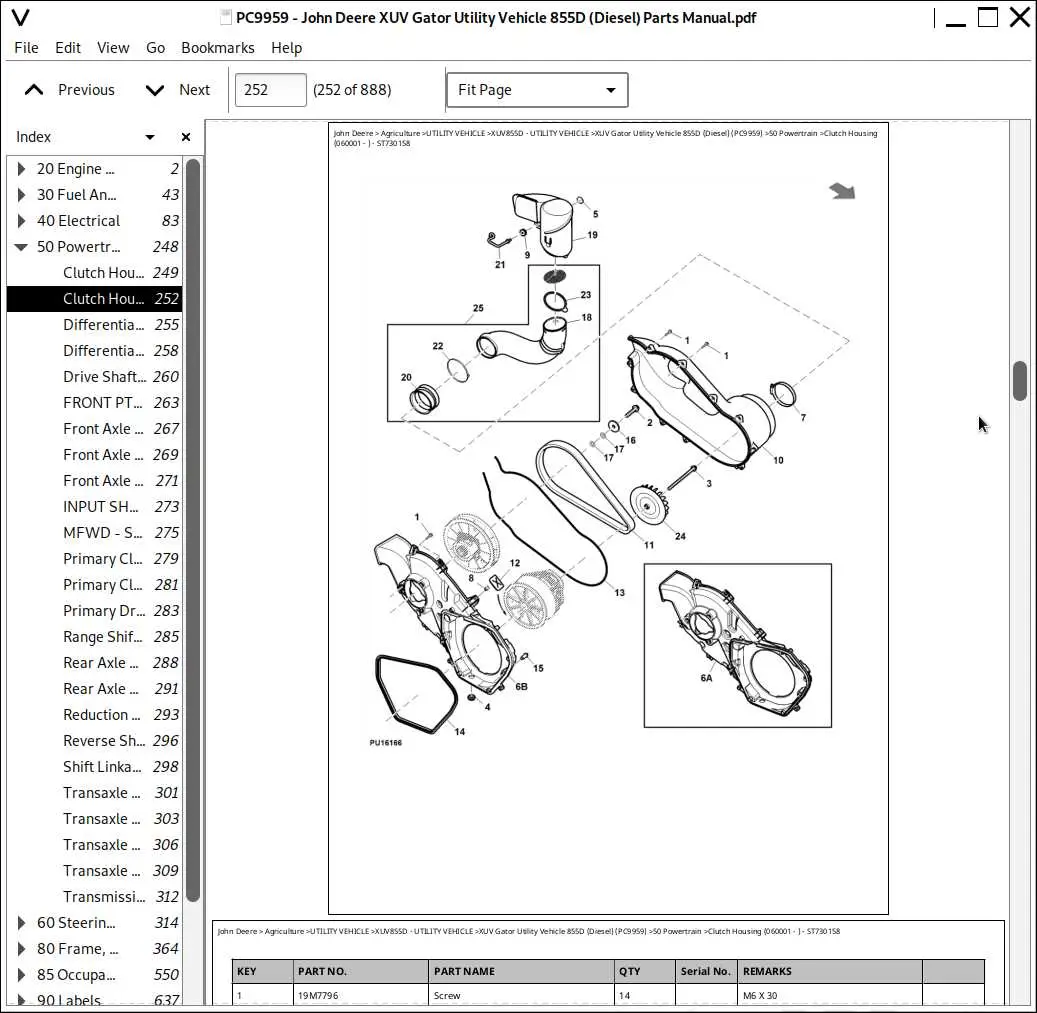Click part number 19M7796 table cell
1037x1013 pixels.
(360, 995)
